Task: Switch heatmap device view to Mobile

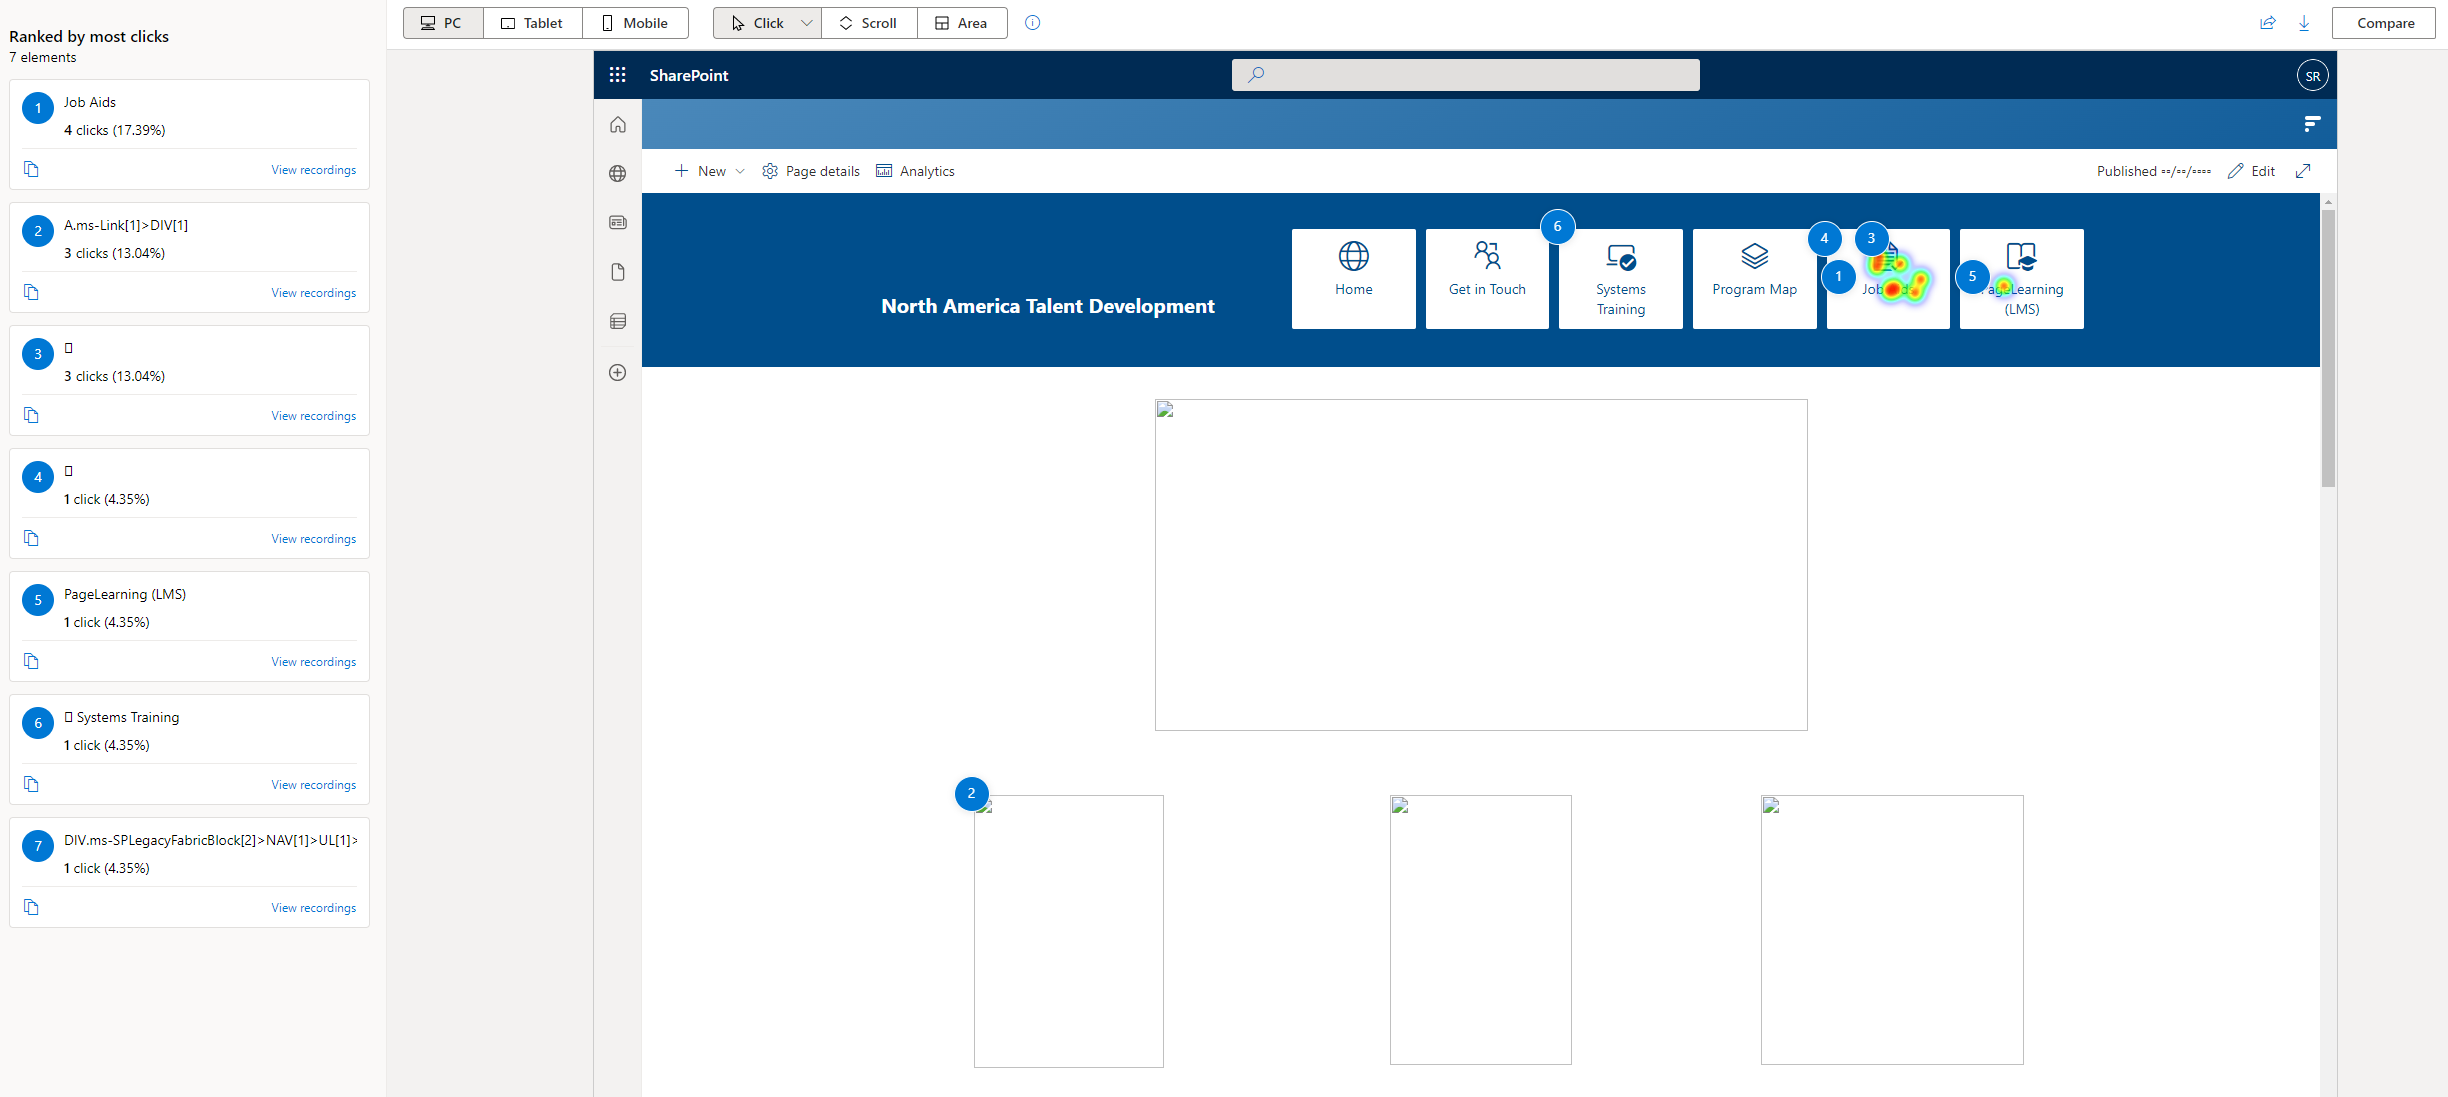Action: 634,22
